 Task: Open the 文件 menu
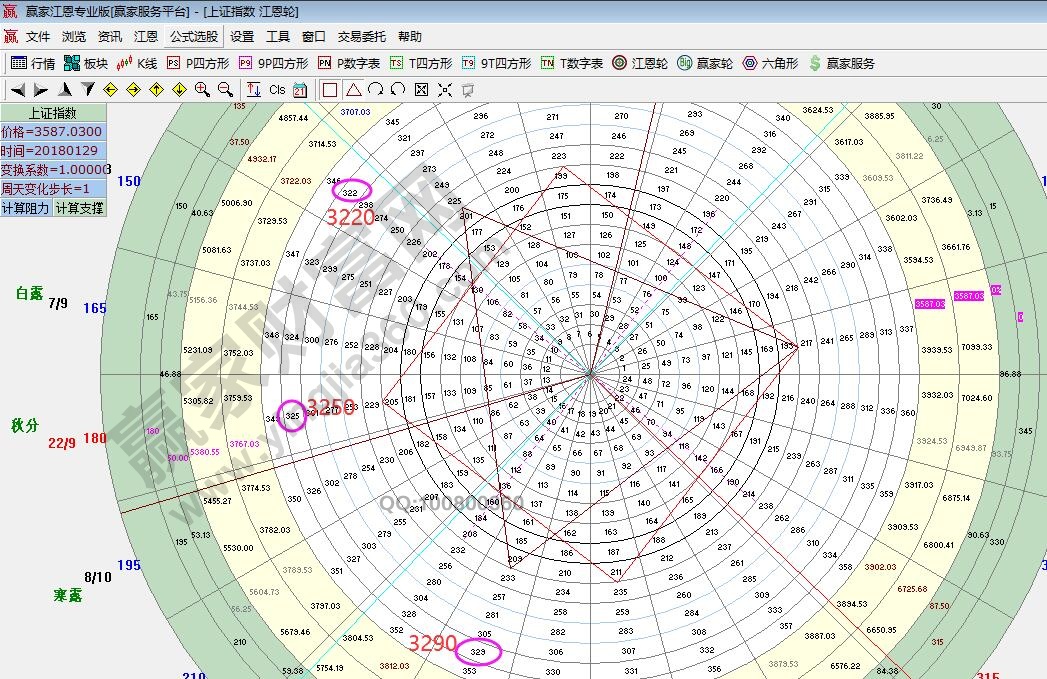tap(38, 37)
